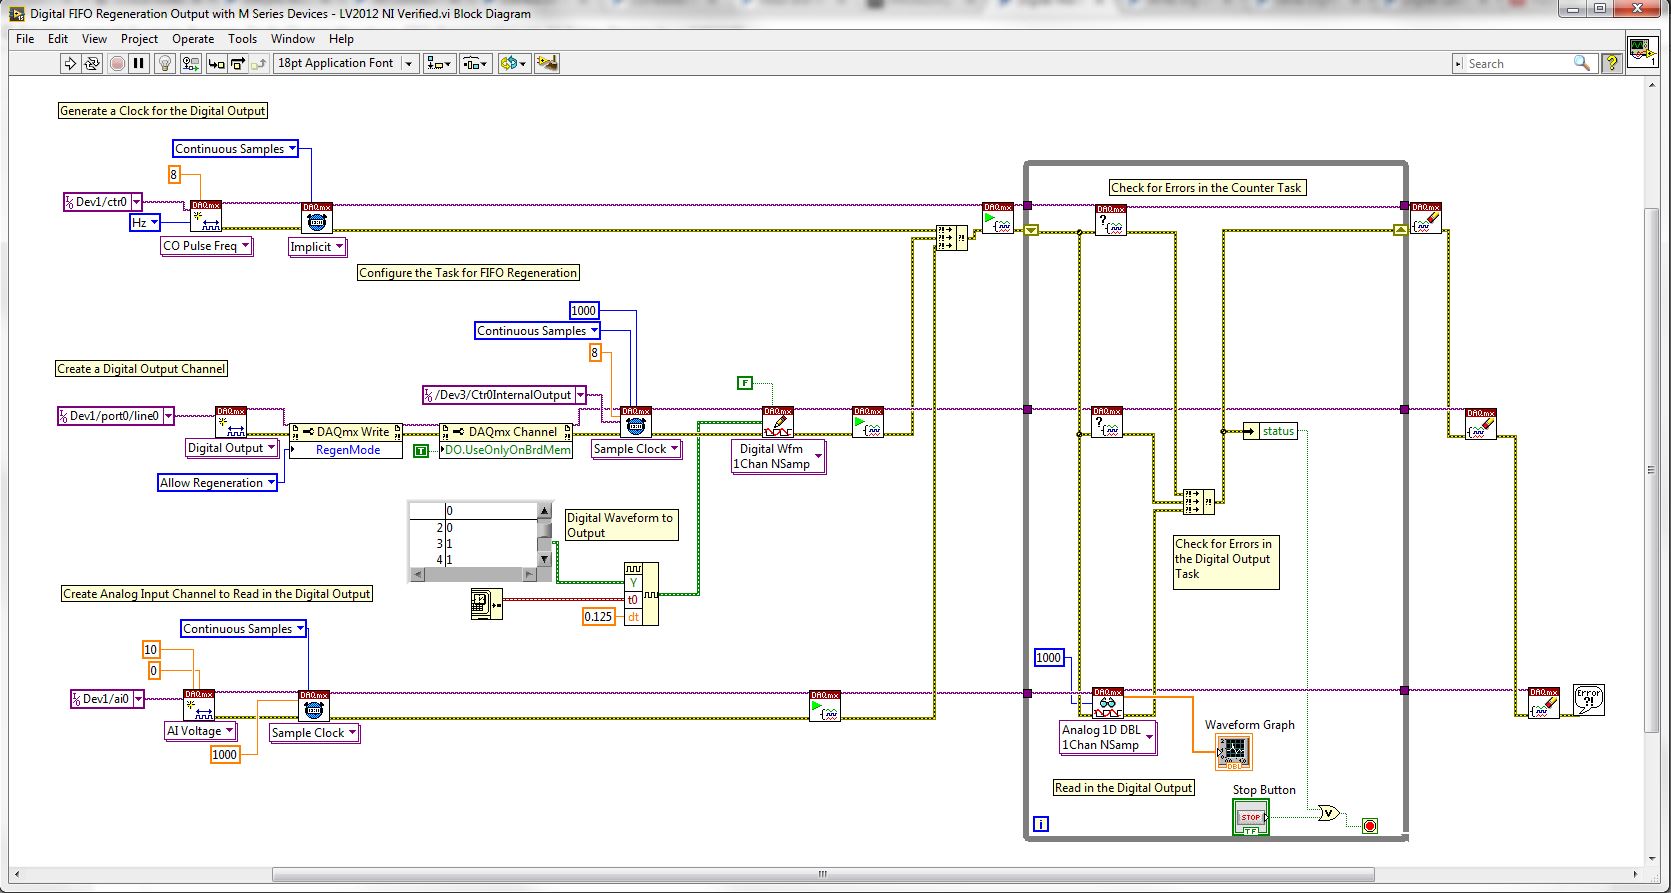1671x893 pixels.
Task: Open the AI Voltage selector
Action: (200, 731)
